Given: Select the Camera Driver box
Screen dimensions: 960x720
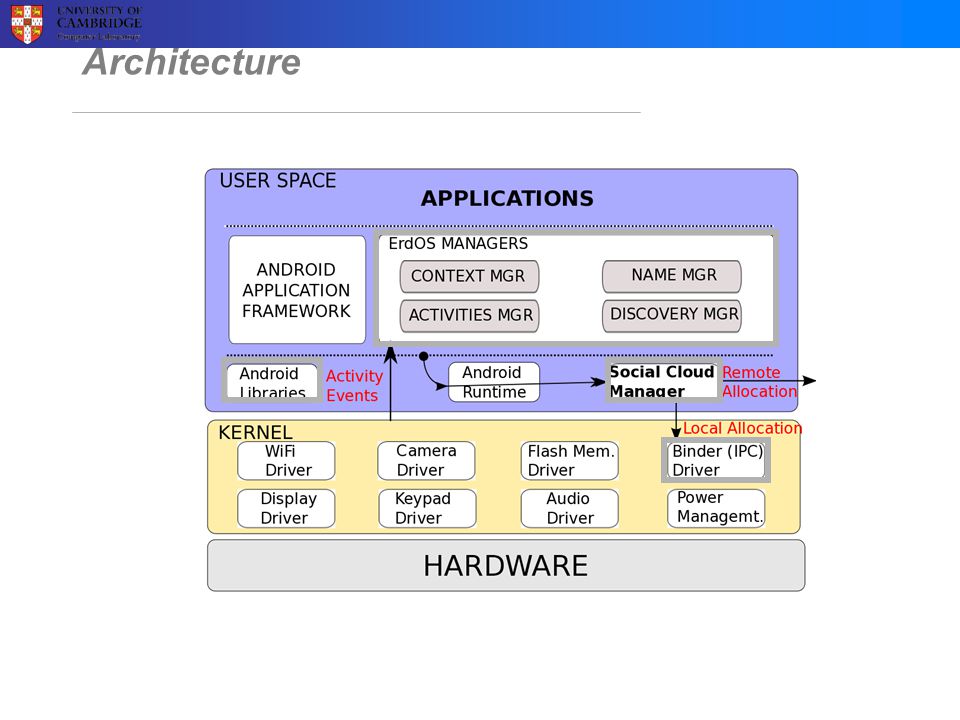Looking at the screenshot, I should click(426, 460).
